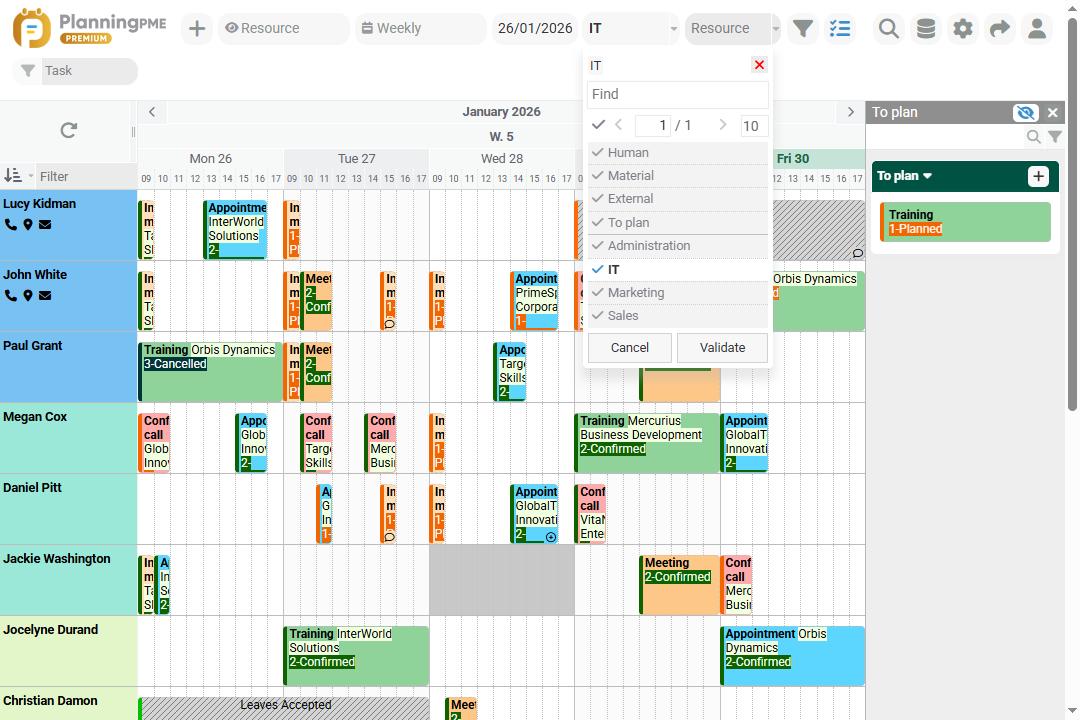Toggle the Administration department option

click(x=678, y=245)
